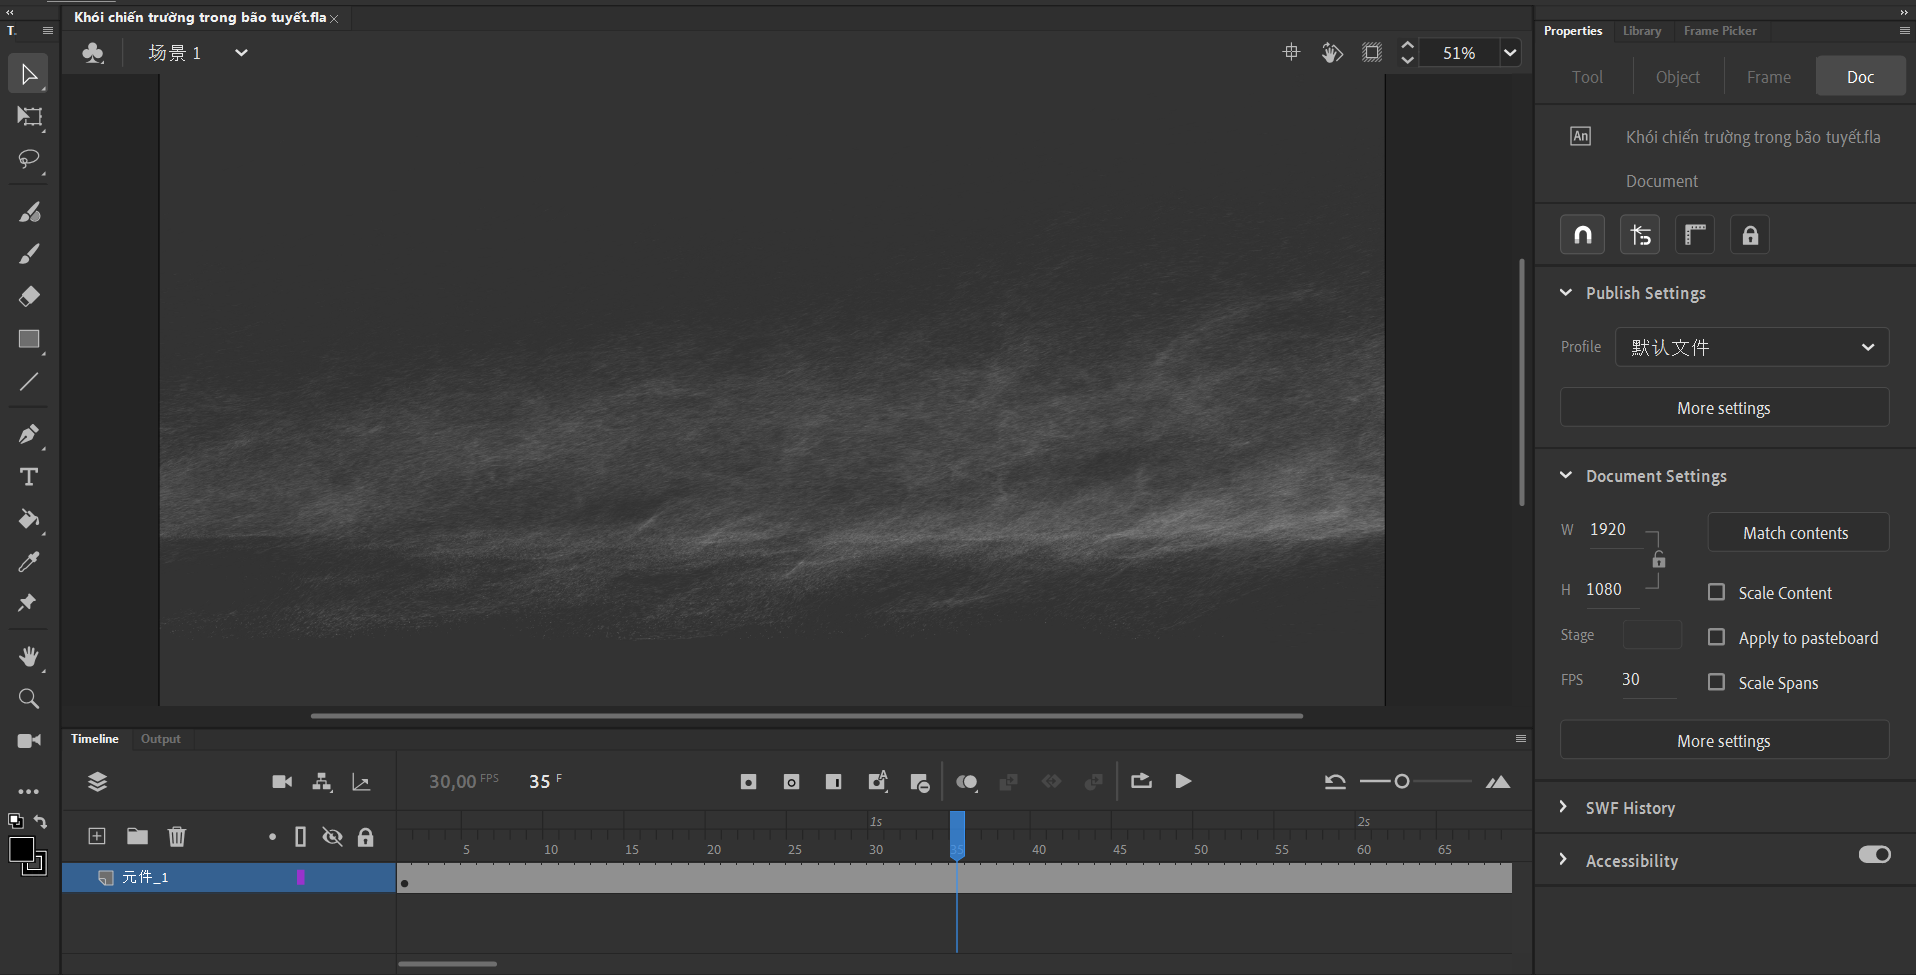The image size is (1916, 975).
Task: Toggle the Accessibility switch
Action: click(1874, 855)
